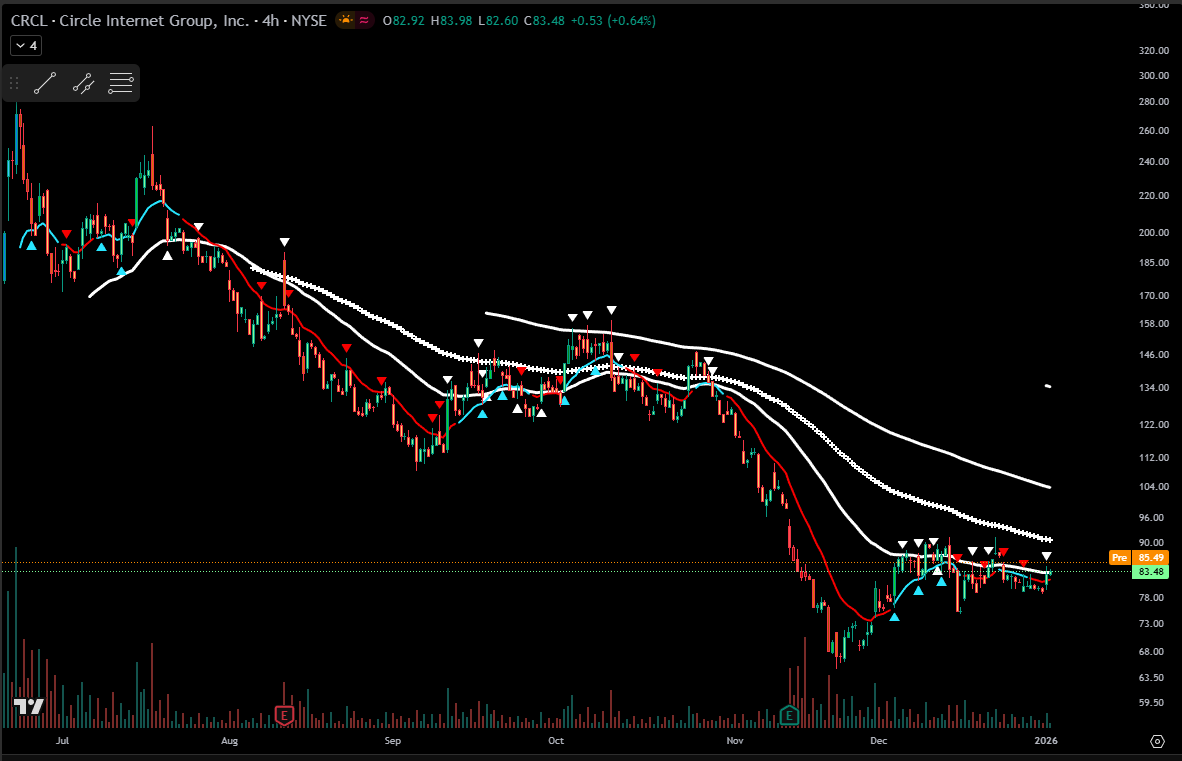
Task: Click the NYSE exchange label
Action: 309,20
